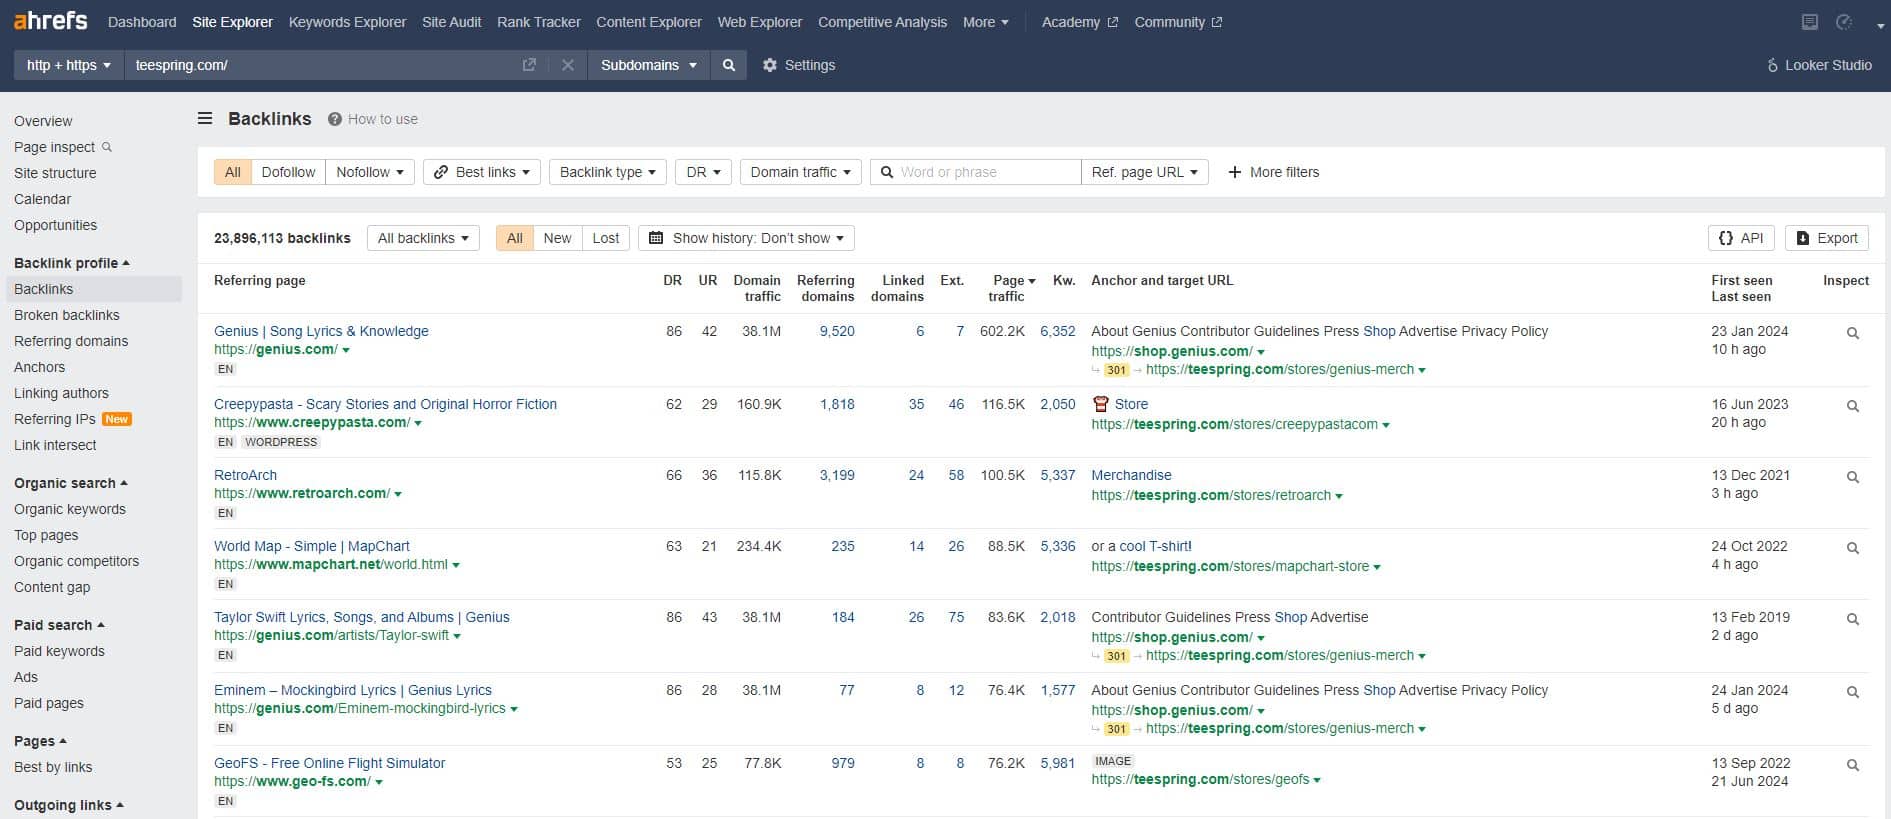Open the Domain traffic filter dropdown
This screenshot has height=819, width=1891.
coord(800,172)
